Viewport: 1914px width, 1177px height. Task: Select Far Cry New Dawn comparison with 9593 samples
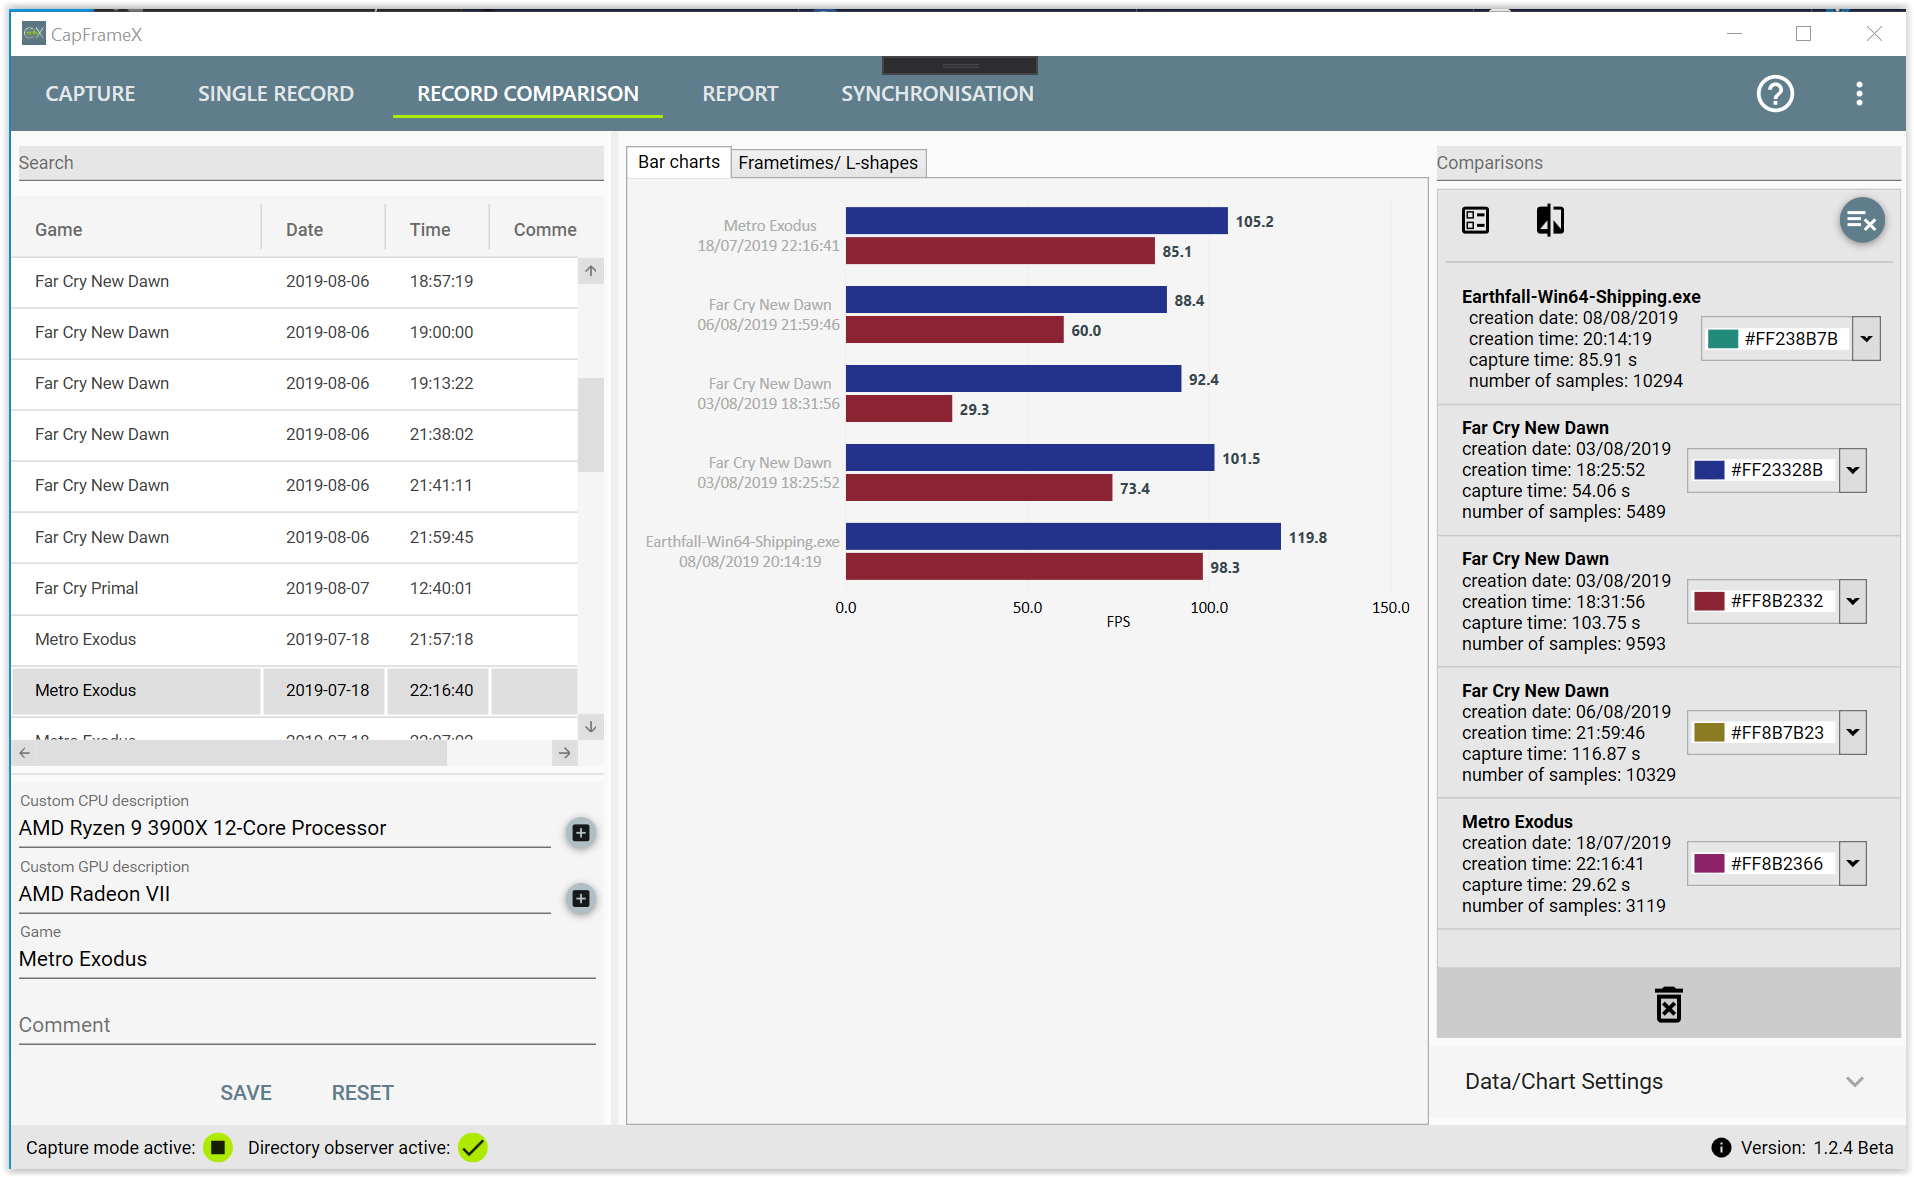(x=1667, y=601)
